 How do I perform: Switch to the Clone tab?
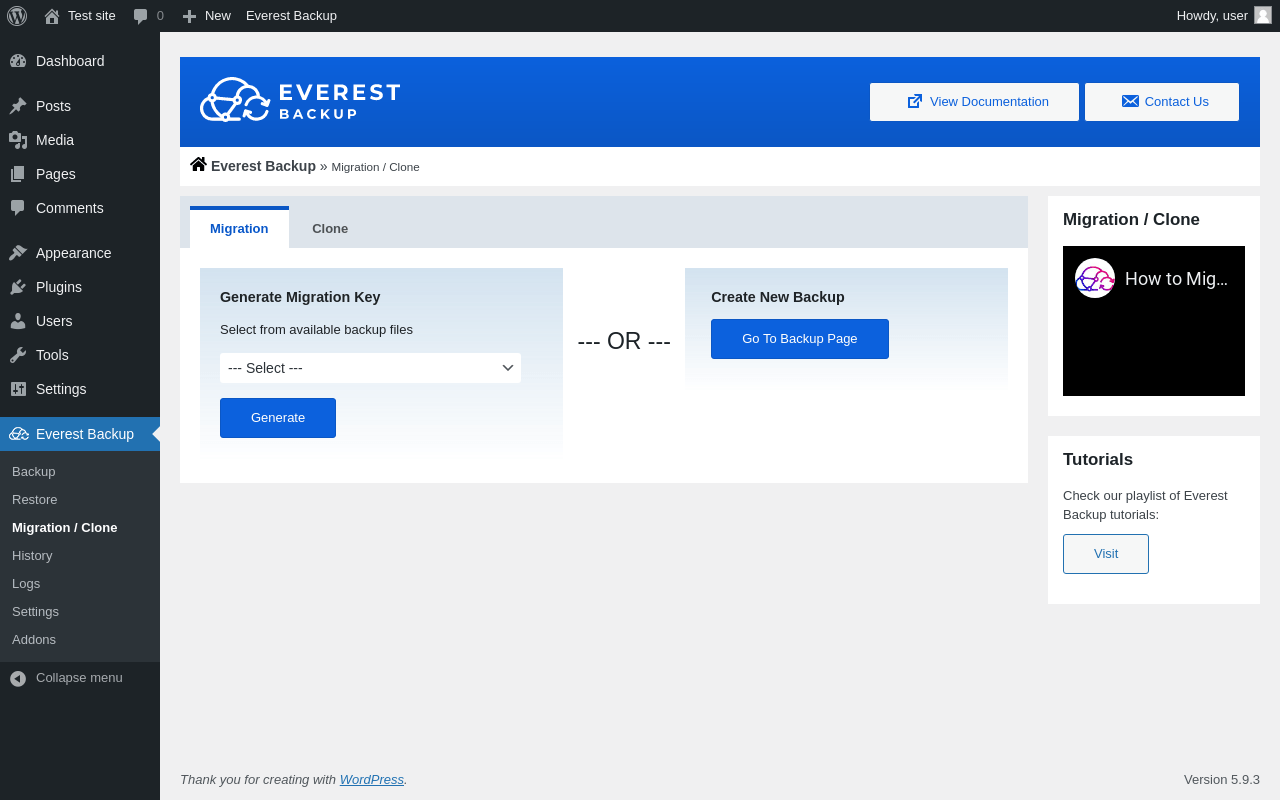tap(330, 228)
